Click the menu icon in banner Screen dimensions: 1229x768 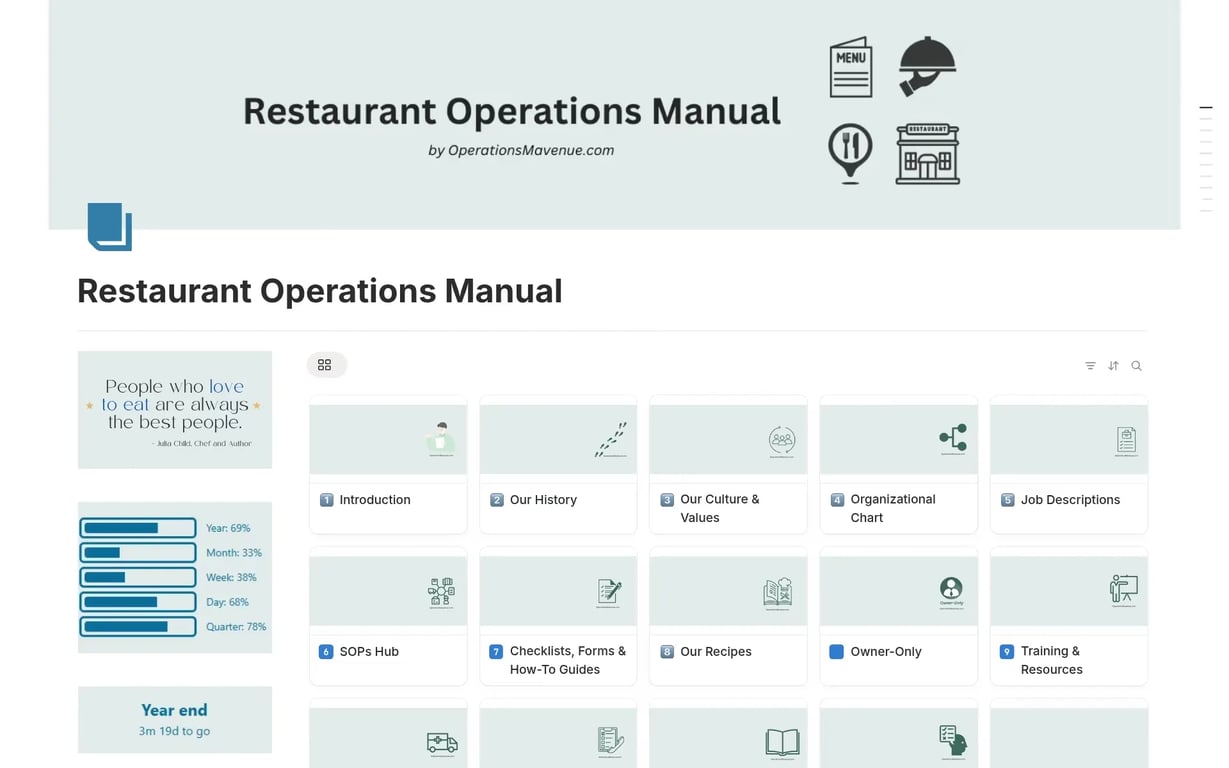(x=851, y=67)
